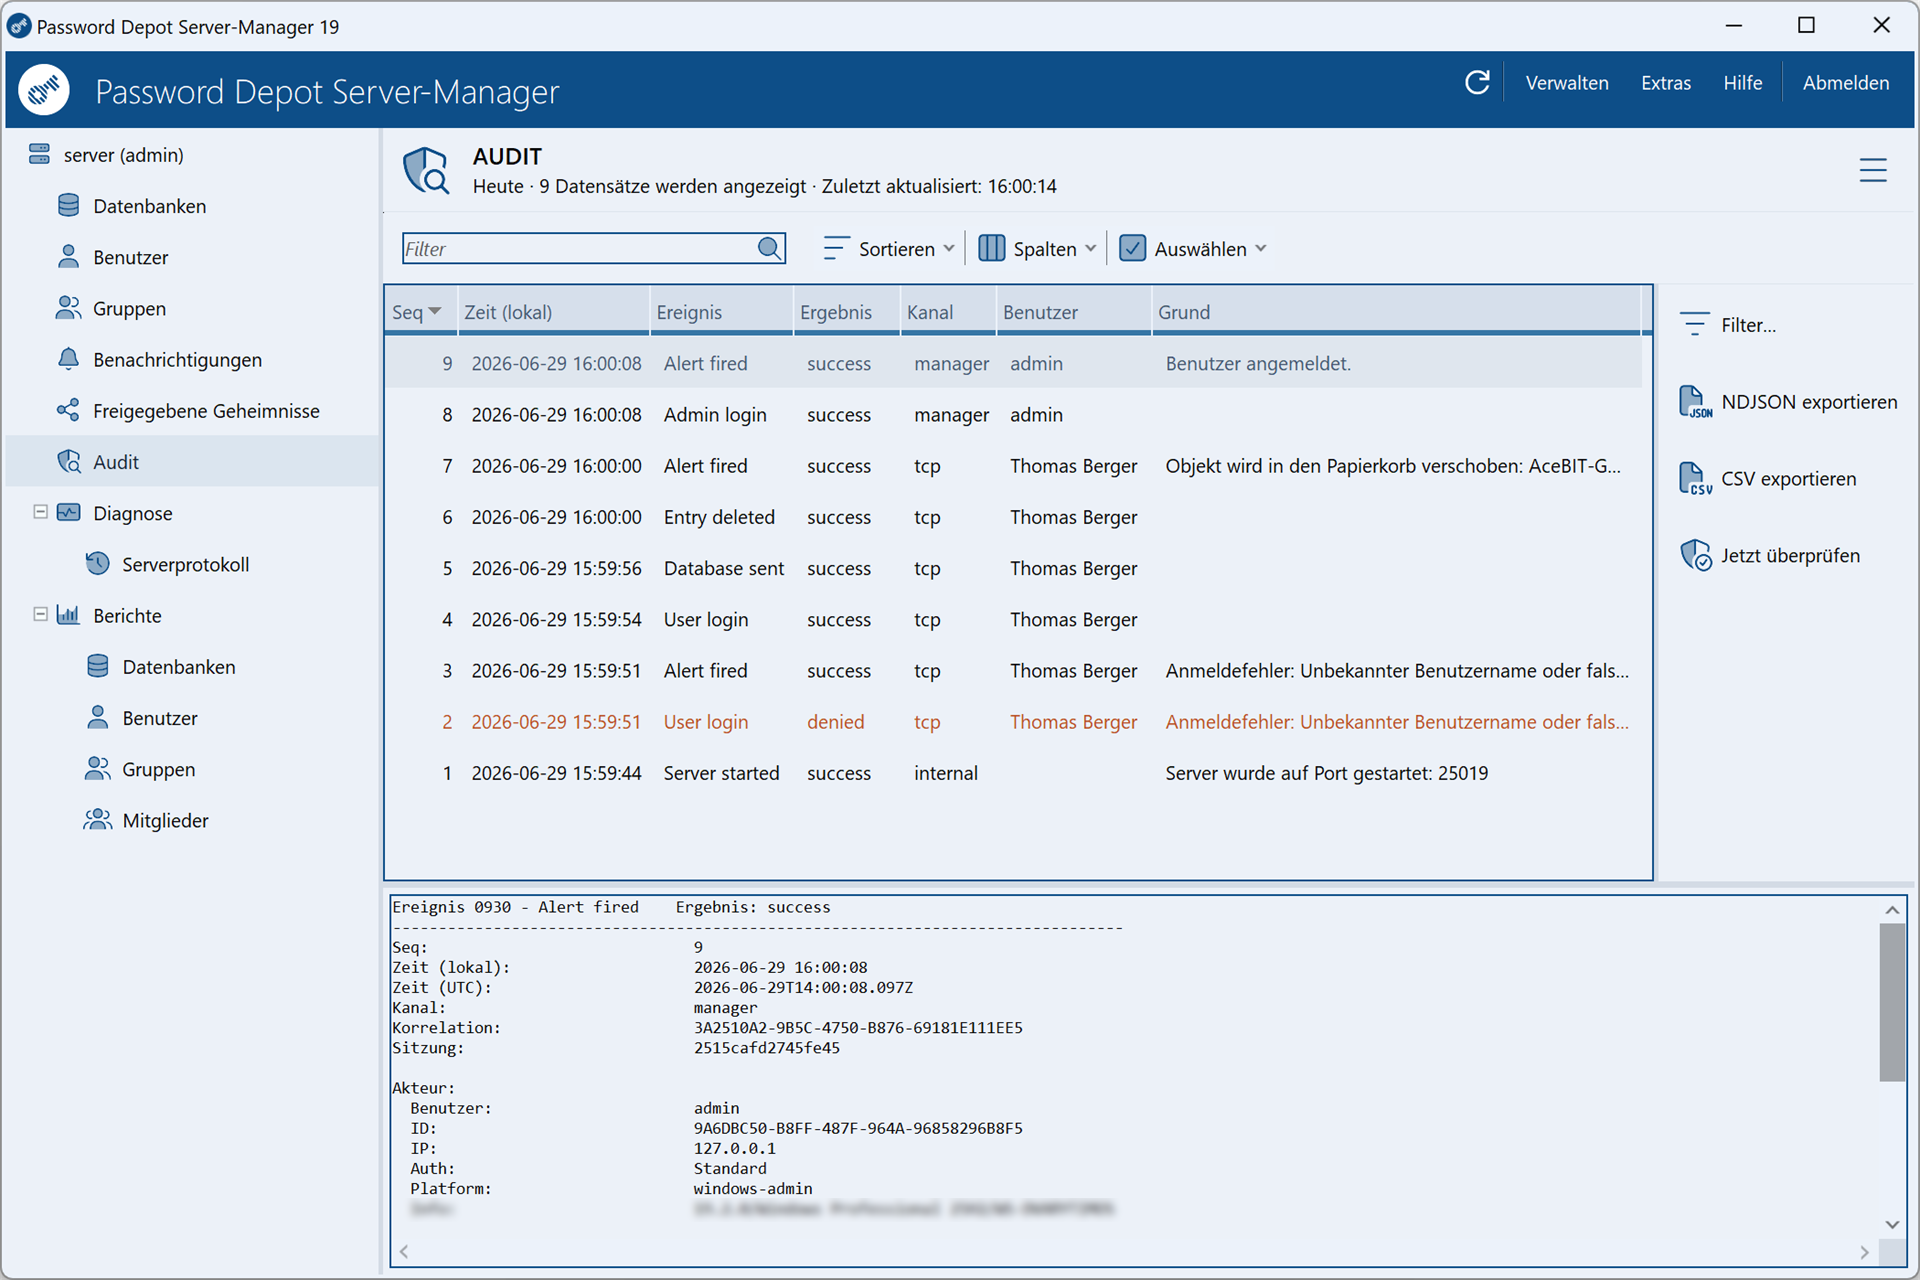
Task: Select the Audit sidebar item
Action: click(x=192, y=461)
